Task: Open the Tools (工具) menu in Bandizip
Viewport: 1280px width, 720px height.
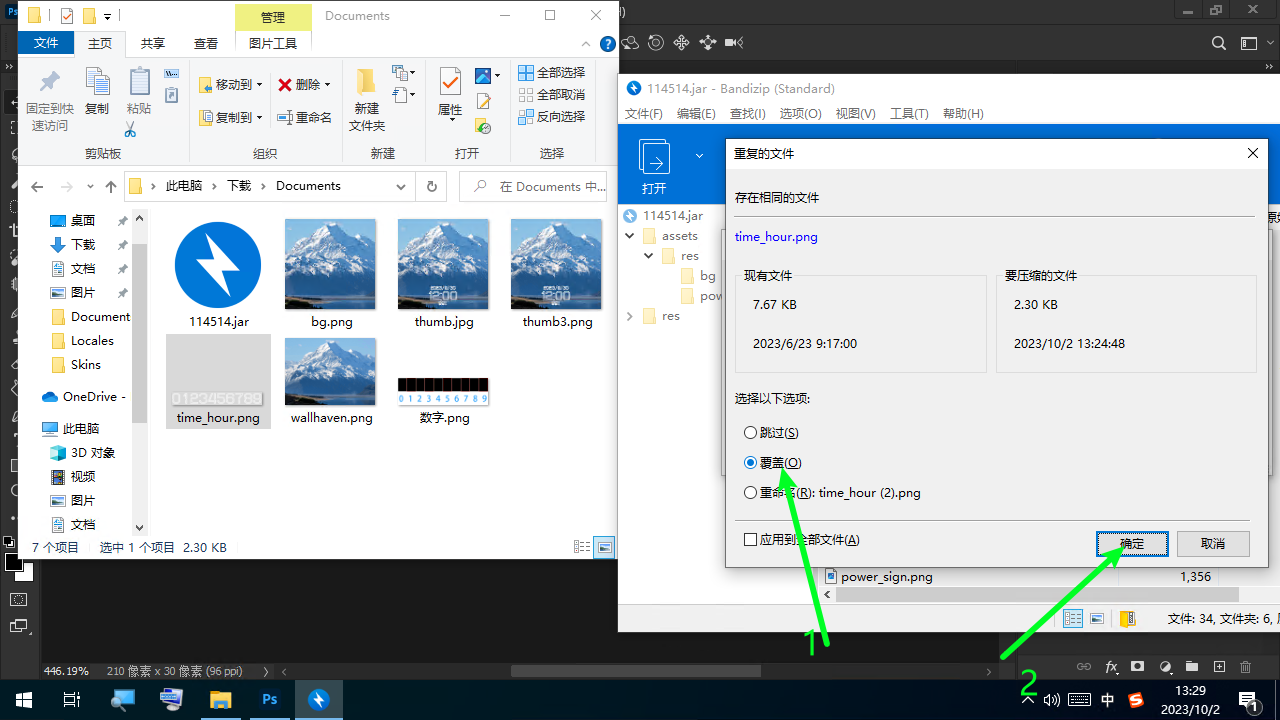Action: coord(909,114)
